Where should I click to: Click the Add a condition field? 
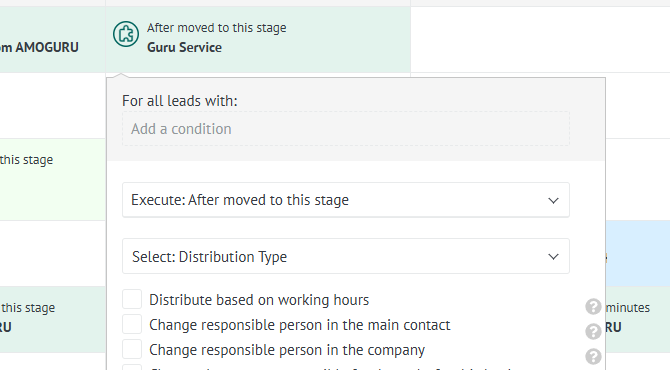coord(346,129)
